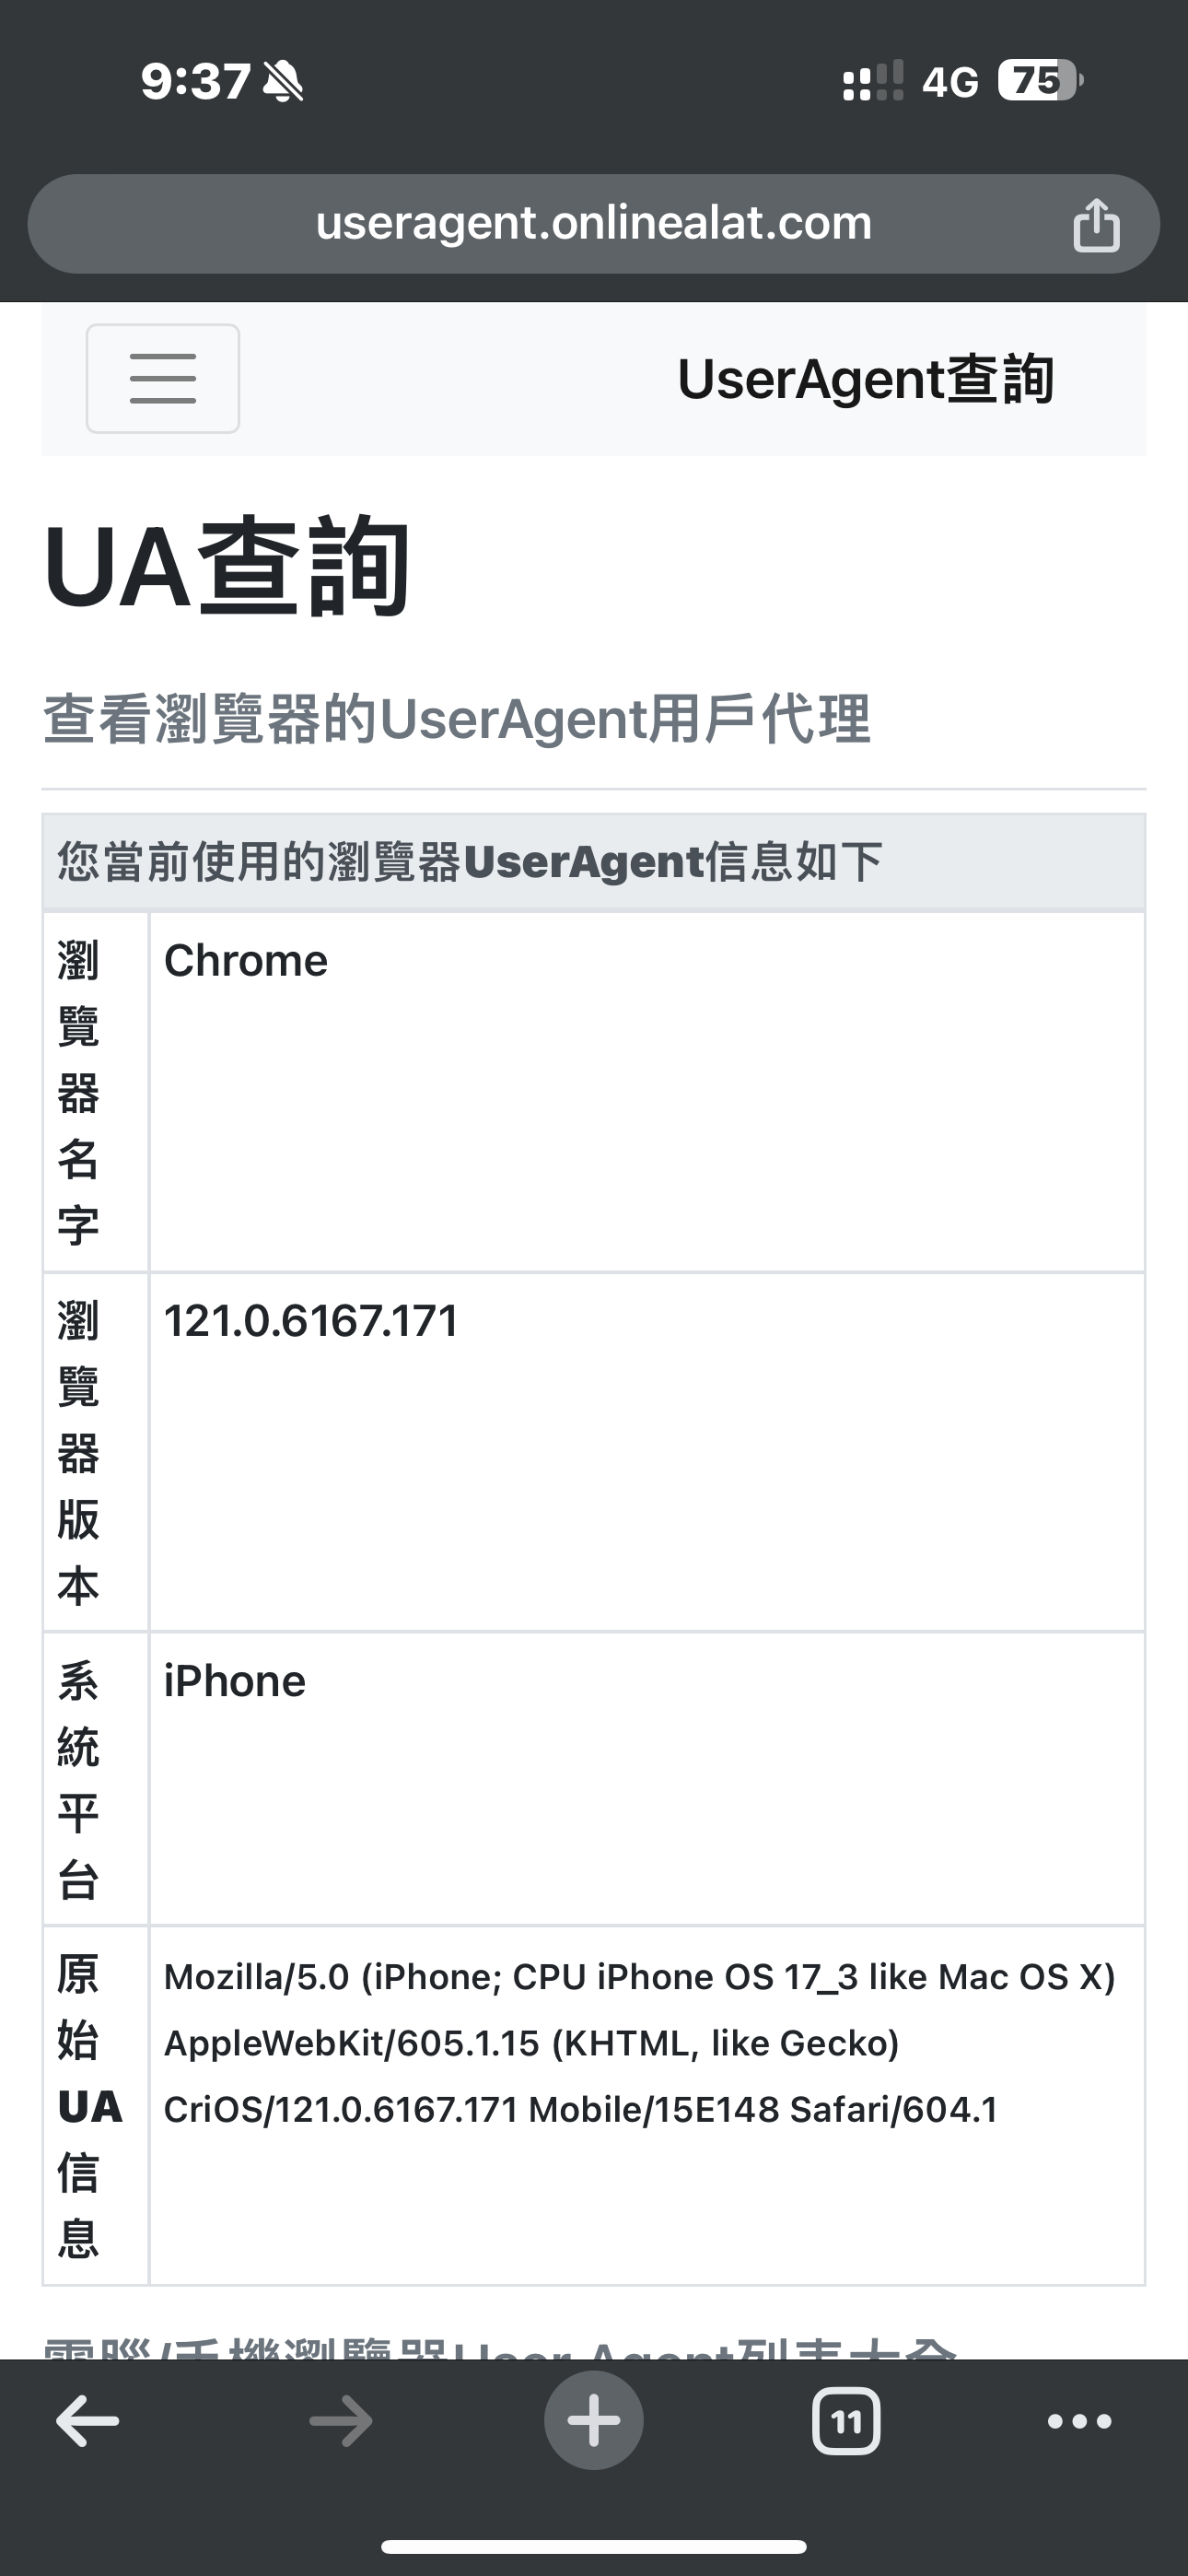This screenshot has width=1188, height=2576.
Task: Go back with the left arrow
Action: pos(88,2422)
